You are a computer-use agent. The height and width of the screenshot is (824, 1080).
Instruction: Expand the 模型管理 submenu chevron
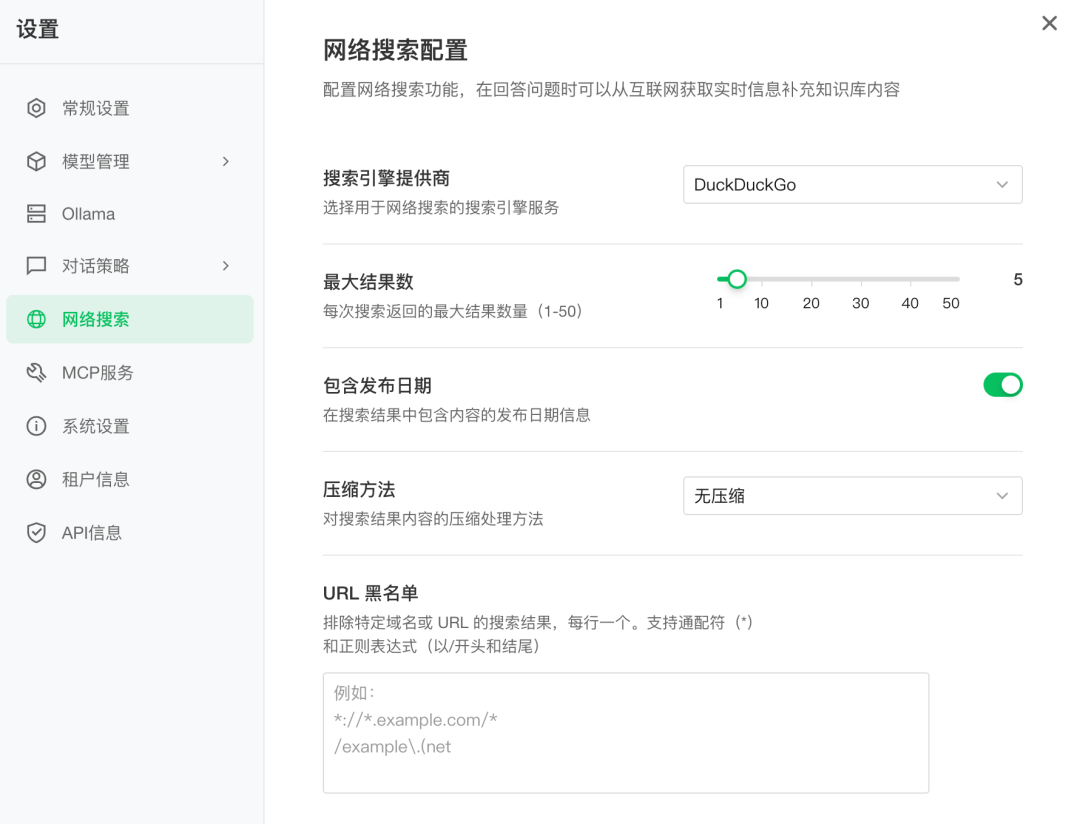[226, 161]
